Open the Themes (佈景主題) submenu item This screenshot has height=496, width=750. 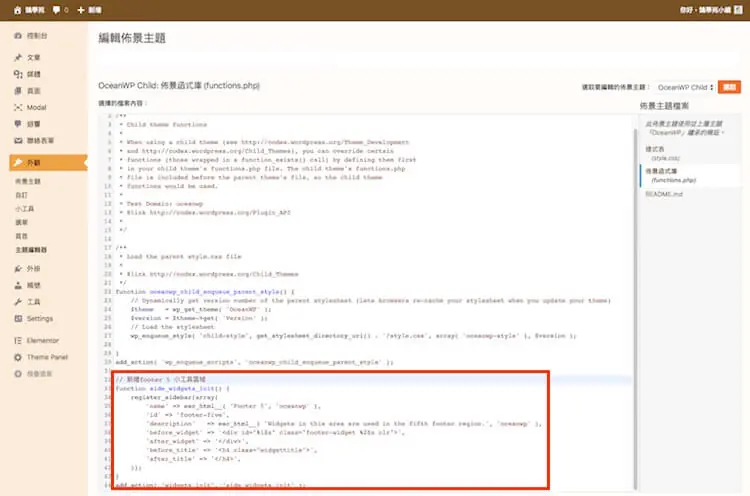28,181
